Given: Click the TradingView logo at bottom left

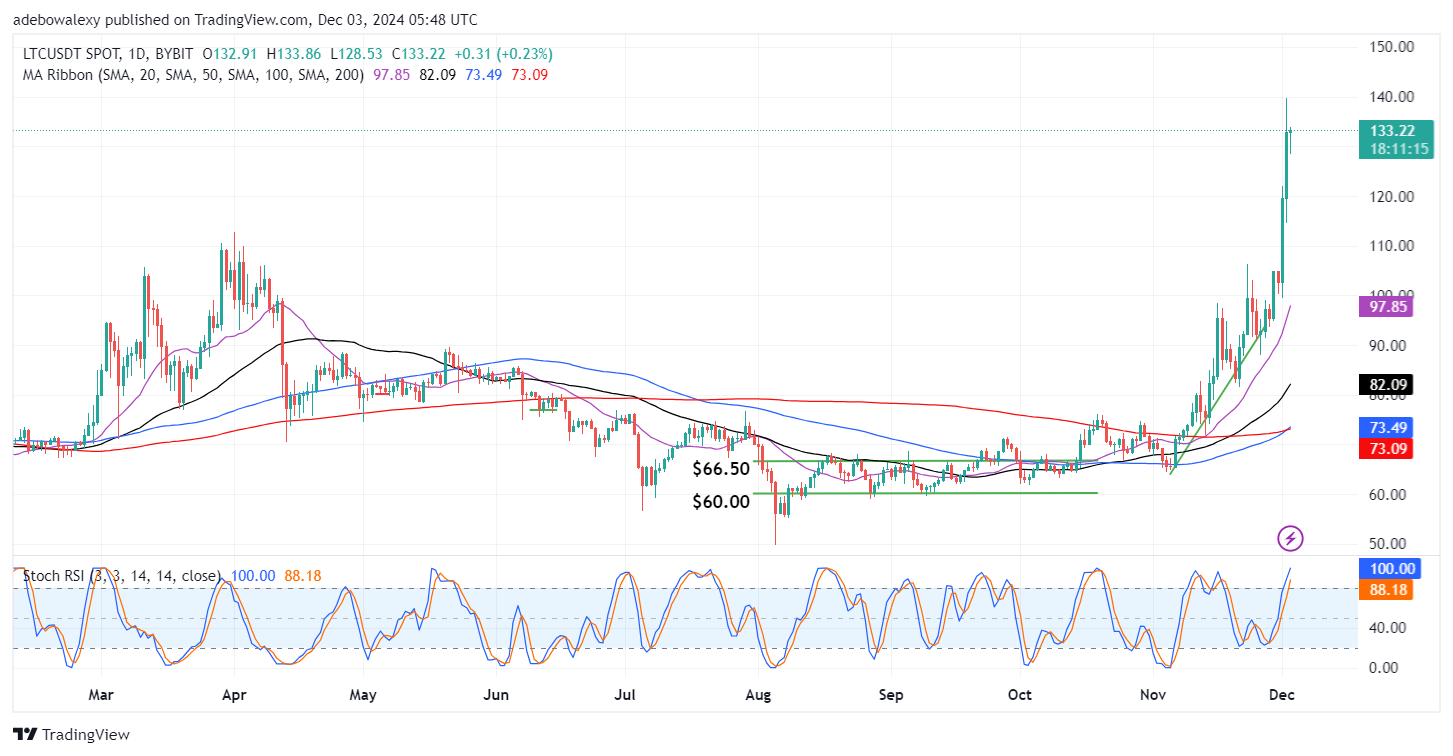Looking at the screenshot, I should click(x=72, y=734).
